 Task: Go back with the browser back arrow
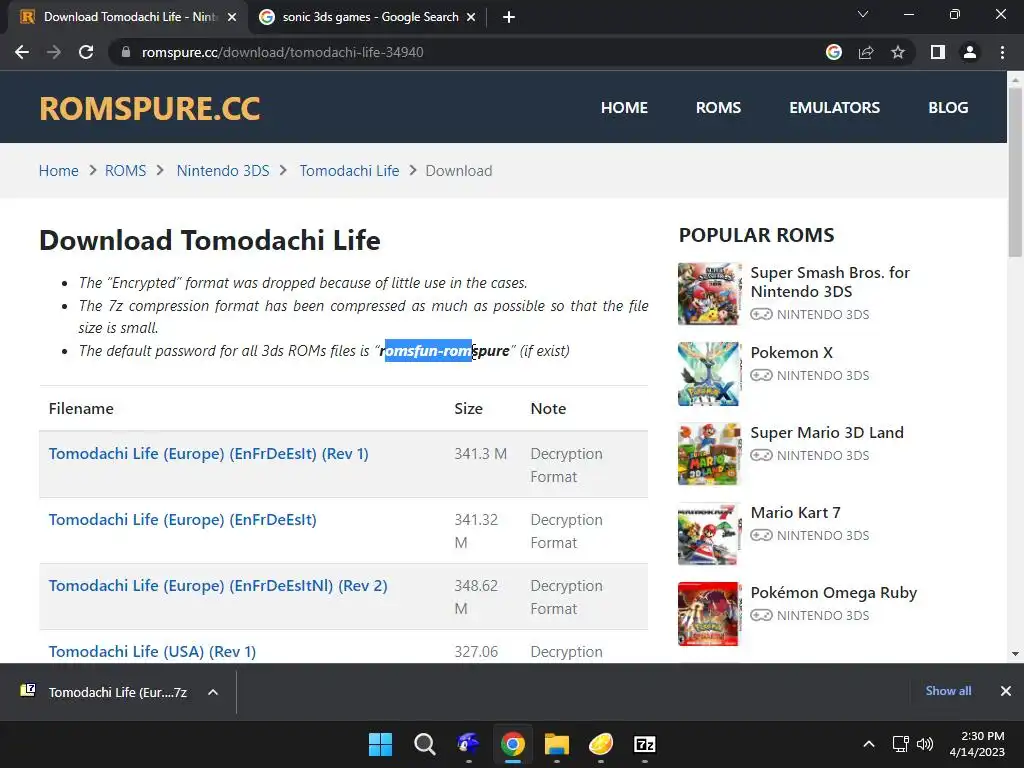(22, 52)
